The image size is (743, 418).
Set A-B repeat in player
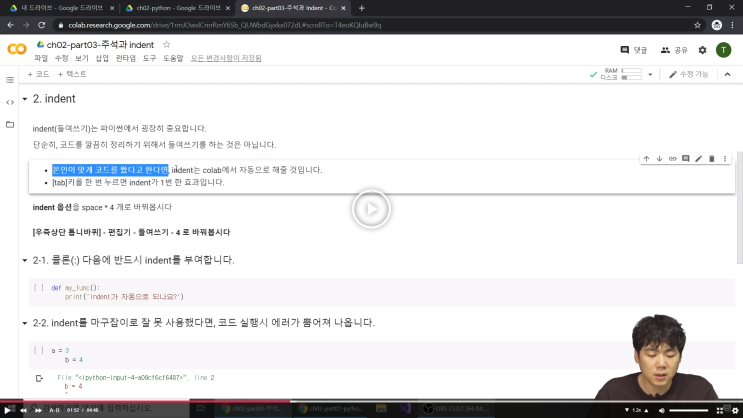pyautogui.click(x=54, y=410)
